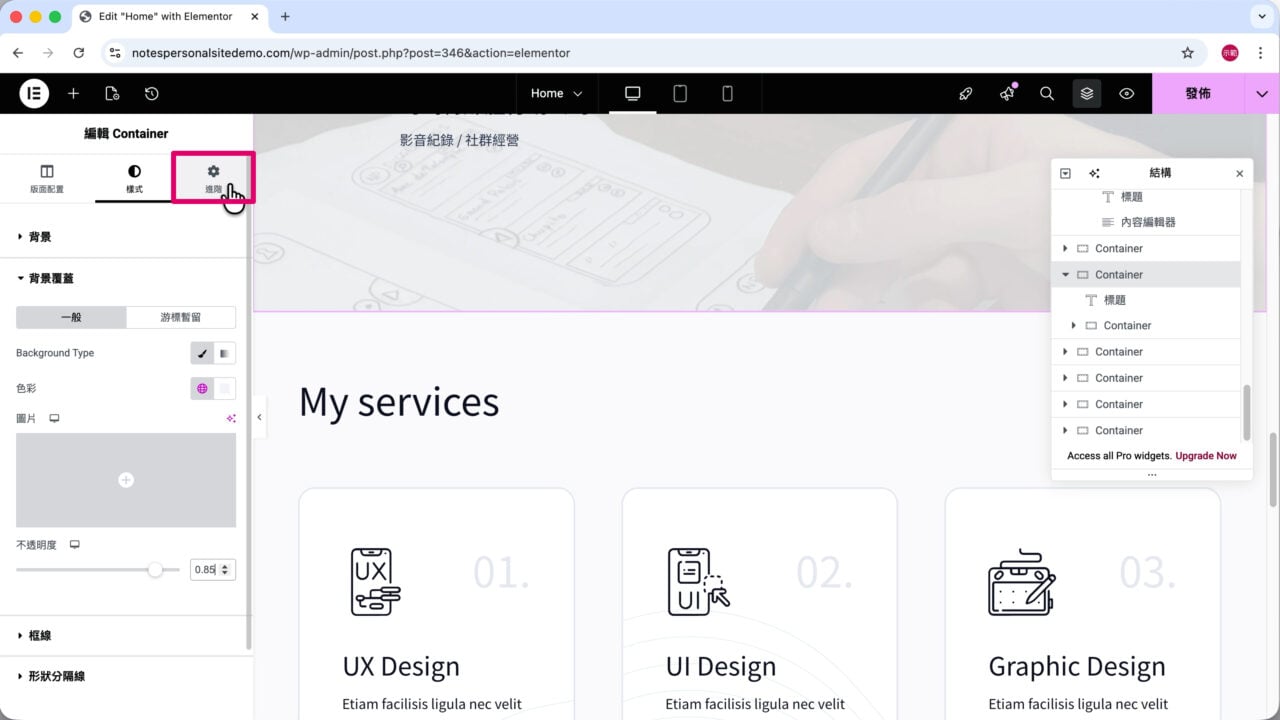The image size is (1280, 720).
Task: Choose gradient background type
Action: (225, 353)
